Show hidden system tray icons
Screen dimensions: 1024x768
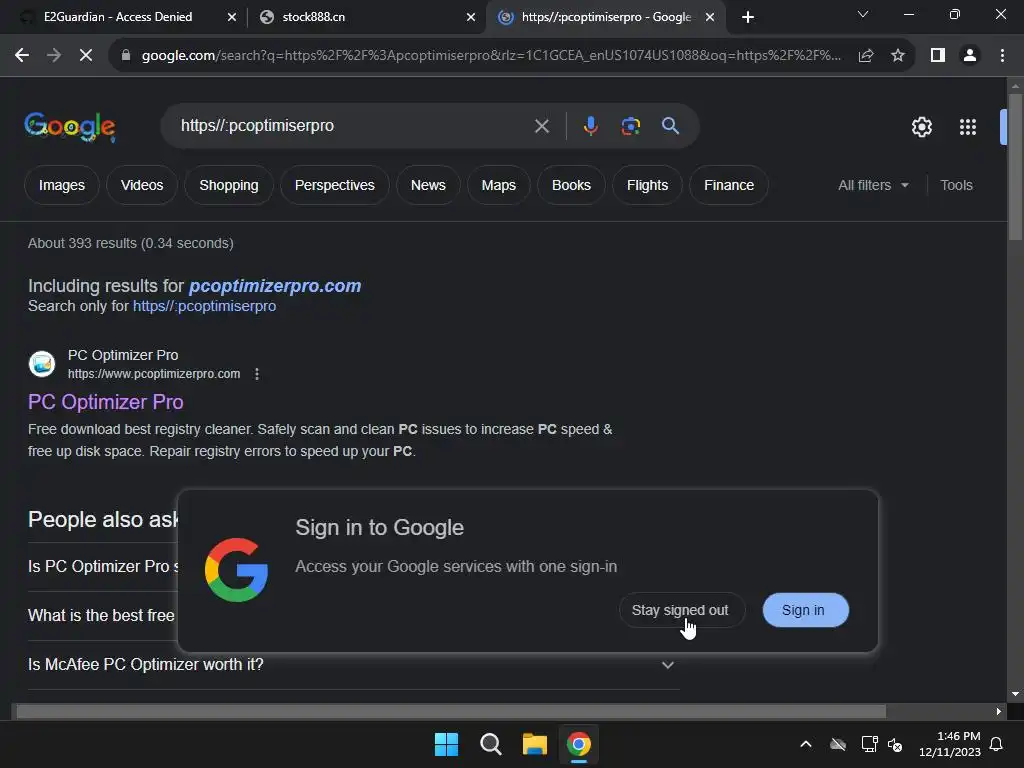point(805,744)
